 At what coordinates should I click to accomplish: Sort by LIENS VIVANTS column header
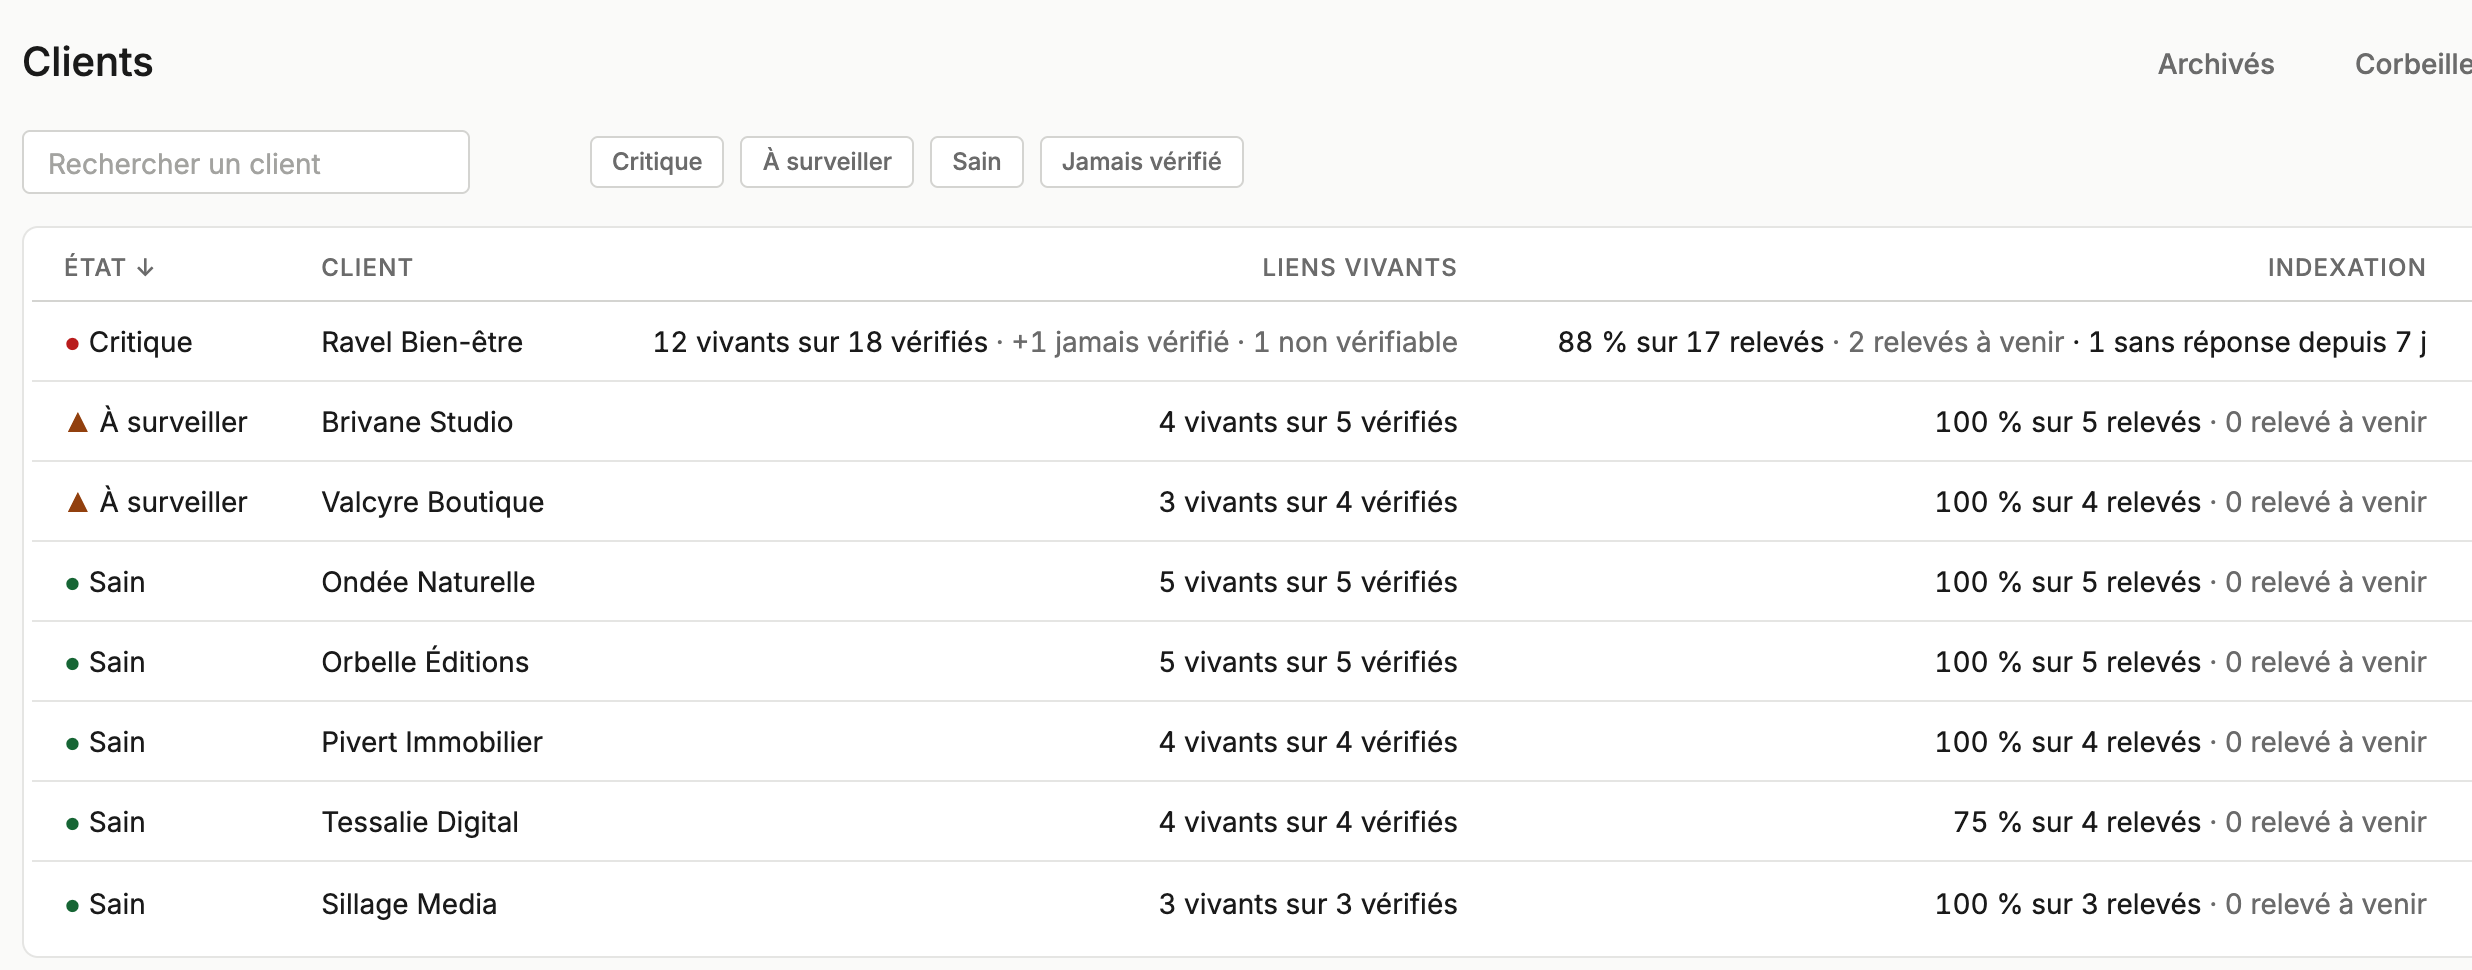pos(1359,267)
